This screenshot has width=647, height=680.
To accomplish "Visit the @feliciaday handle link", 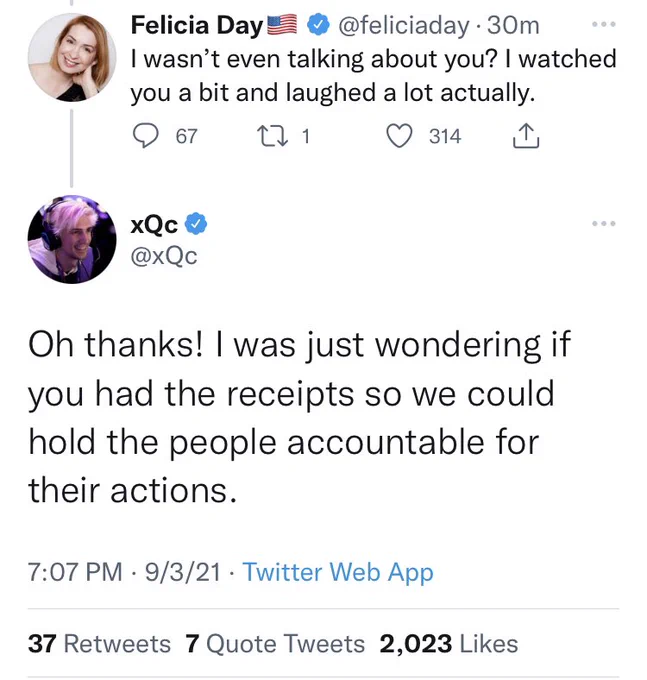I will pyautogui.click(x=403, y=26).
